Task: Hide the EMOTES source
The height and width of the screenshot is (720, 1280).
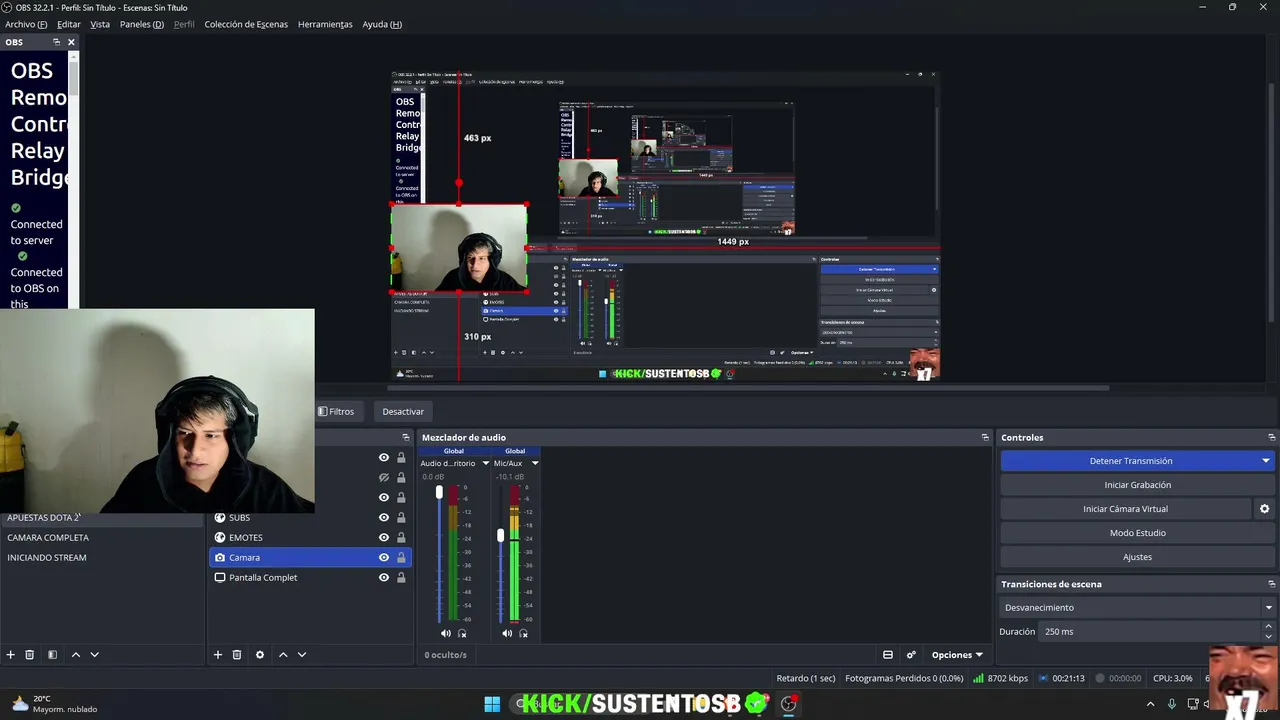Action: (x=383, y=538)
